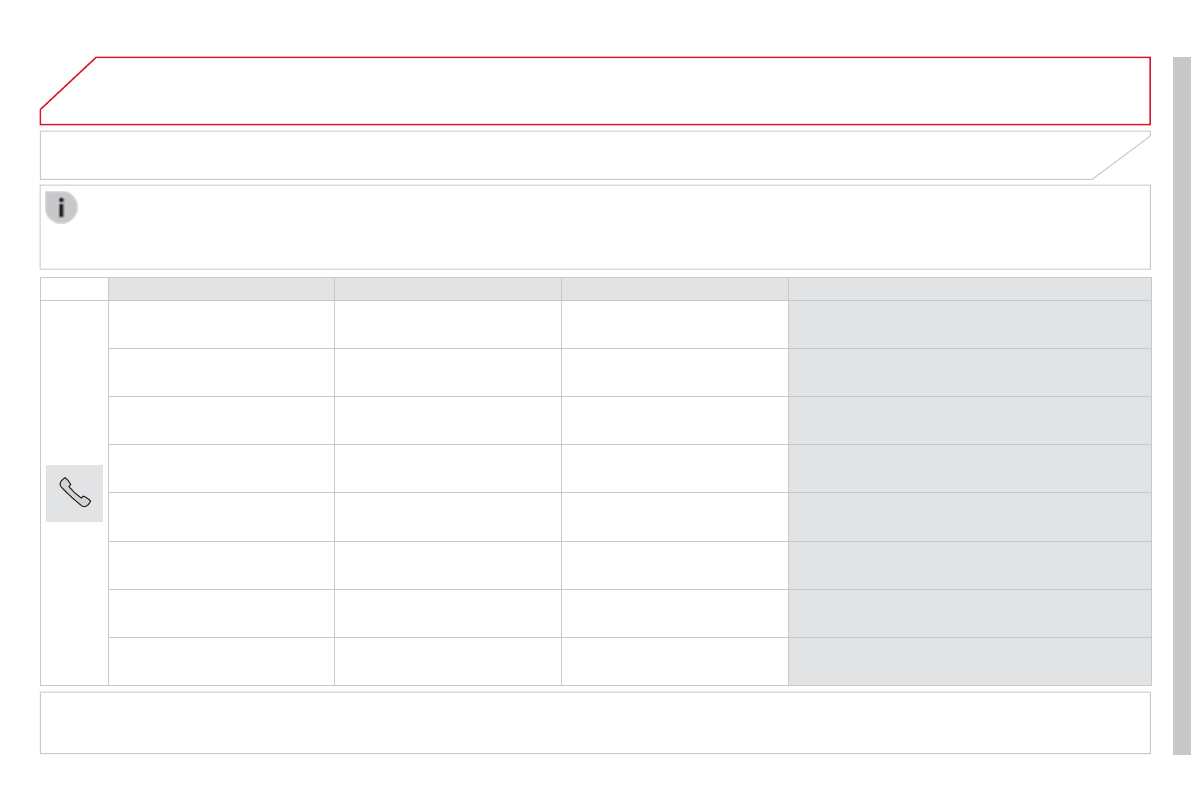Click the telephone handset icon
Viewport: 1191px width, 794px height.
pyautogui.click(x=74, y=493)
